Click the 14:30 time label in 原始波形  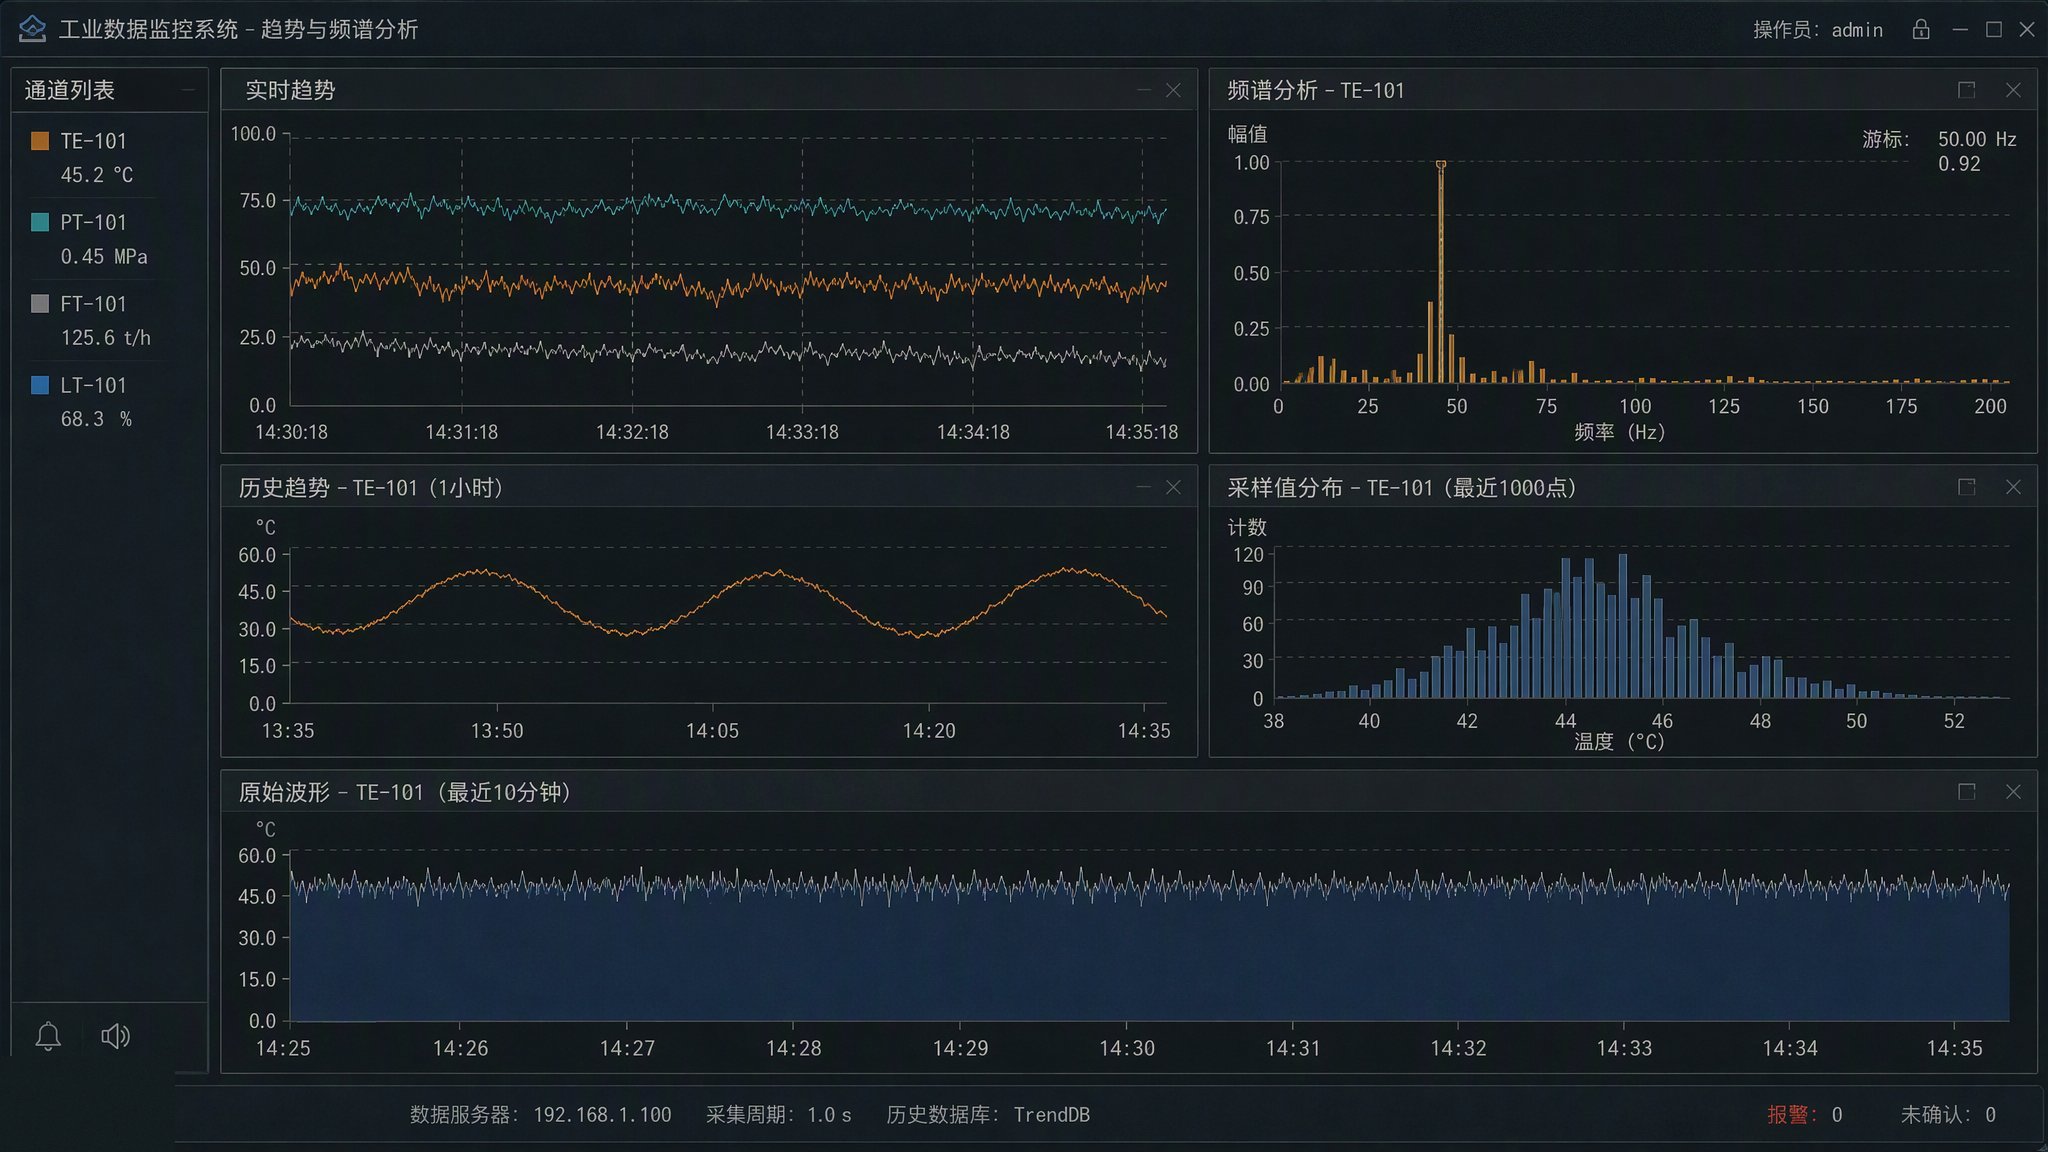coord(1127,1048)
